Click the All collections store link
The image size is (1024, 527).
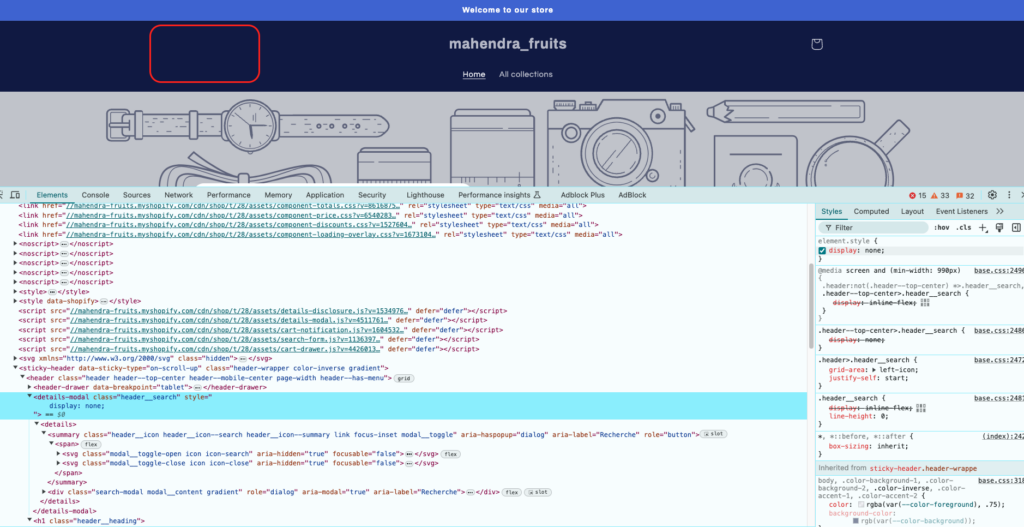525,74
